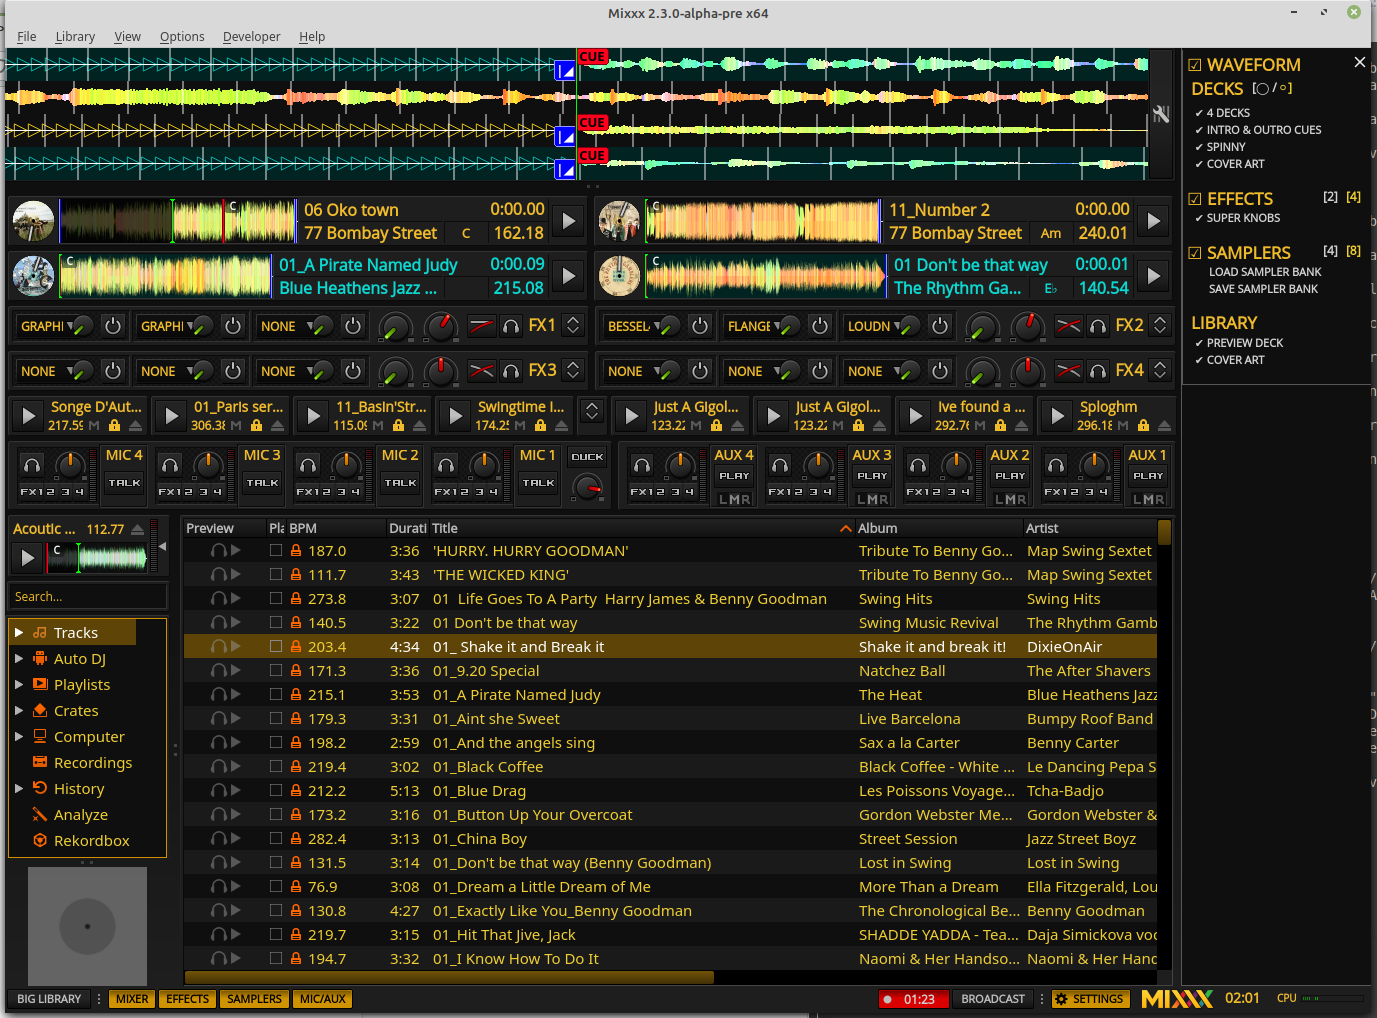Play sampler 01_Paris ser...
1377x1018 pixels.
pyautogui.click(x=172, y=415)
